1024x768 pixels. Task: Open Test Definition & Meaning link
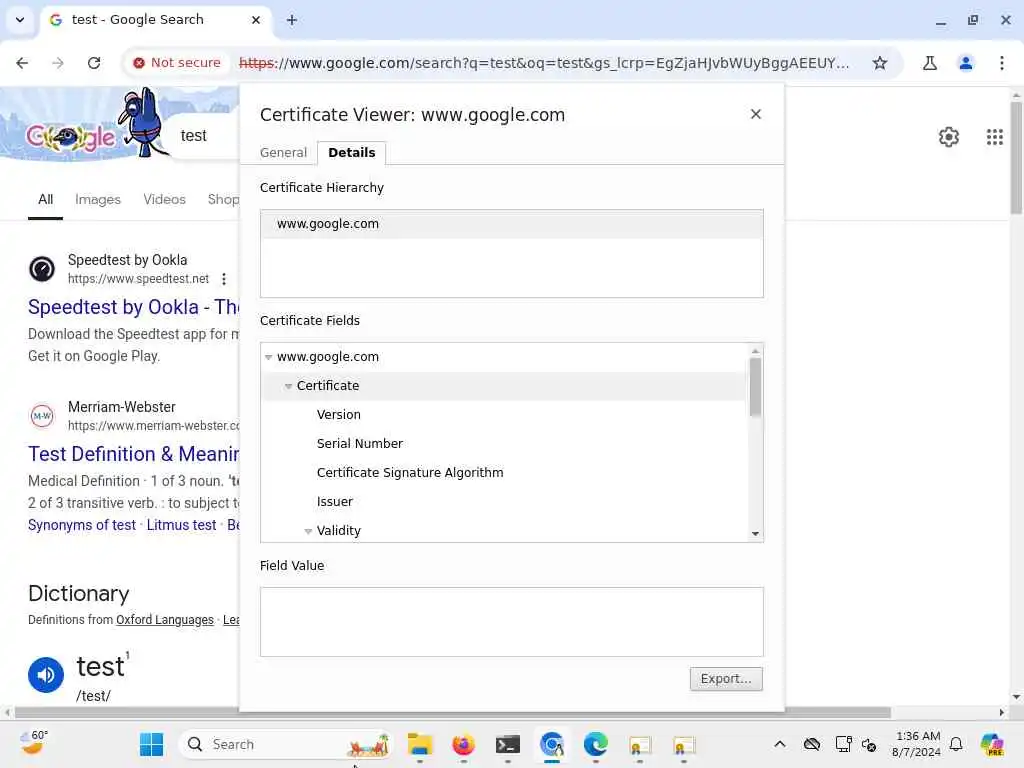coord(133,454)
